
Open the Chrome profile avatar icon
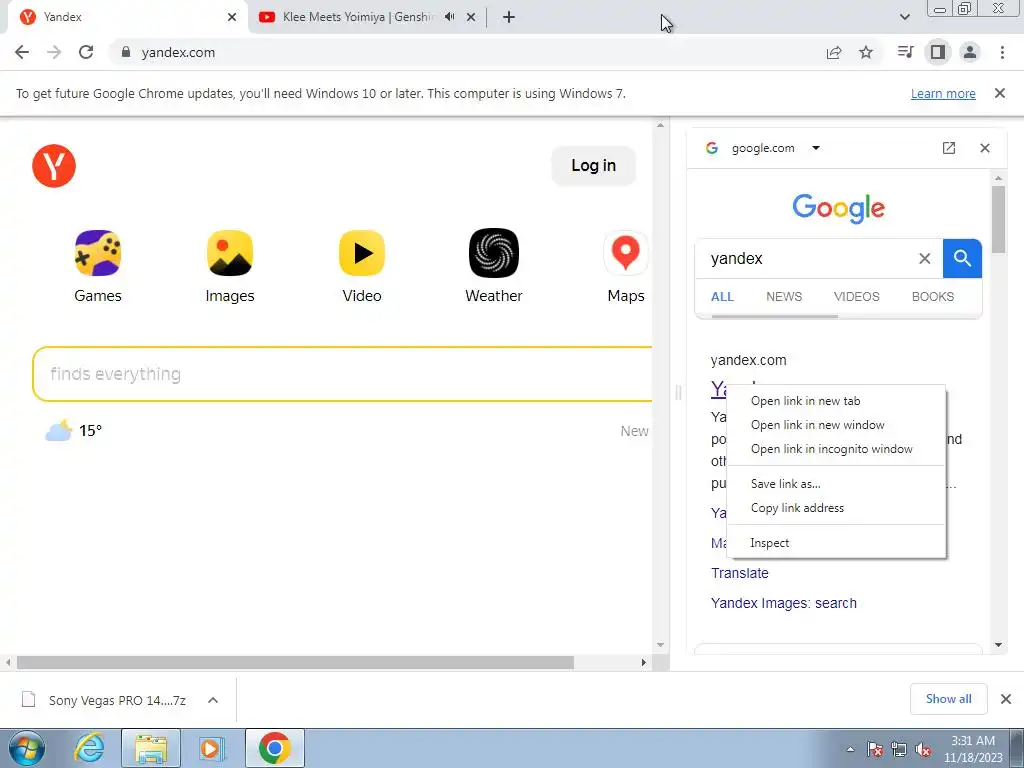(x=970, y=52)
